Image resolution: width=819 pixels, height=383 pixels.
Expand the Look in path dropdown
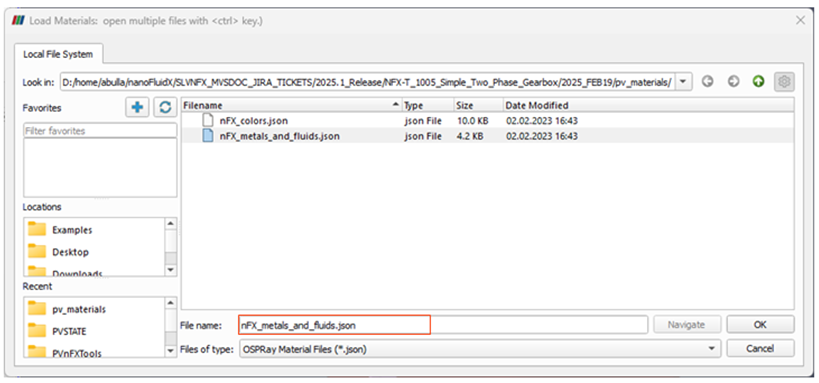(684, 82)
